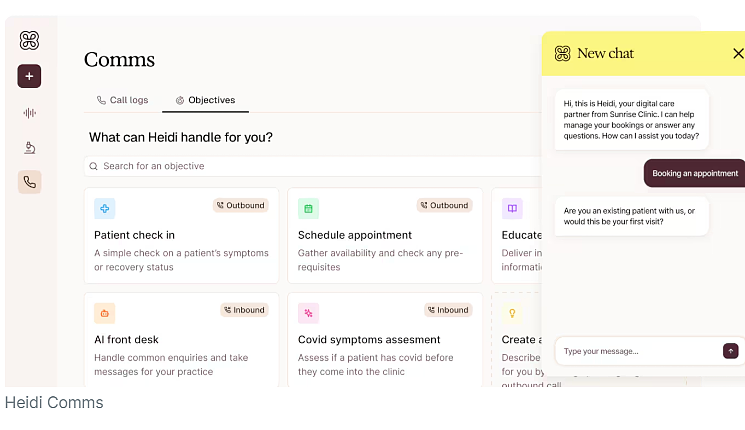Click the Educate card book icon

[512, 209]
